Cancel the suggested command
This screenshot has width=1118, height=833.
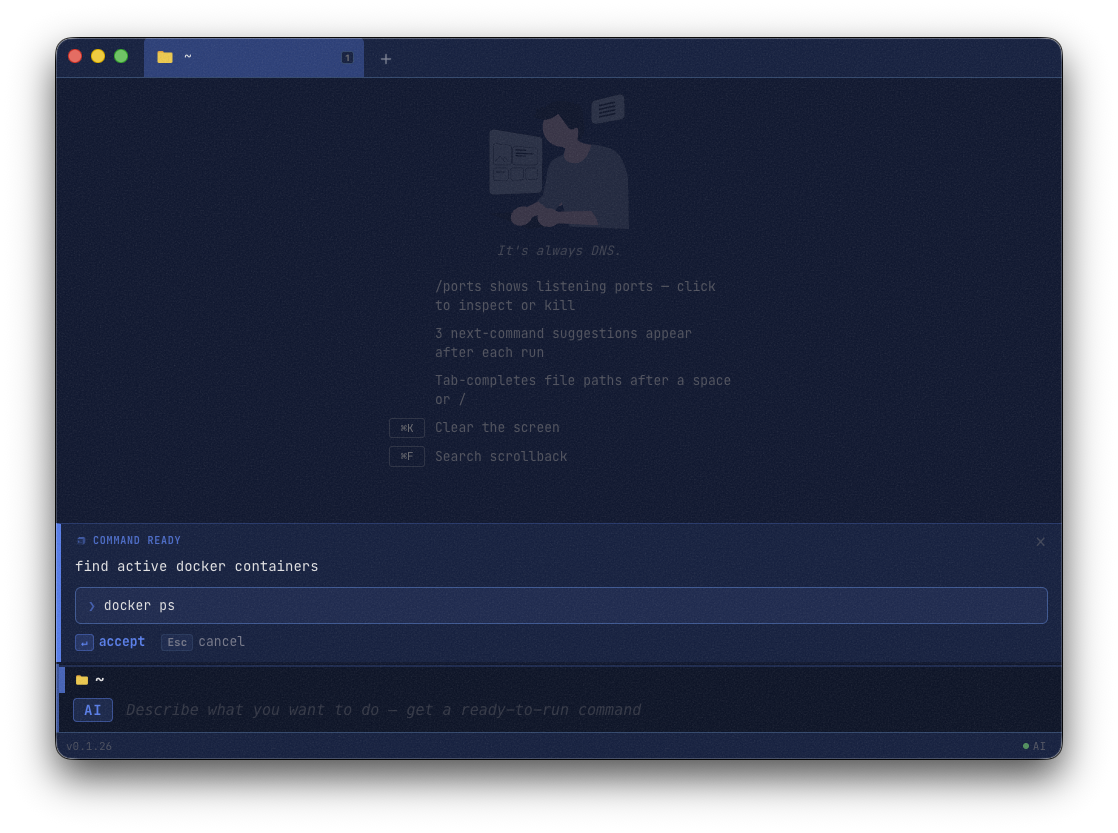pos(203,642)
